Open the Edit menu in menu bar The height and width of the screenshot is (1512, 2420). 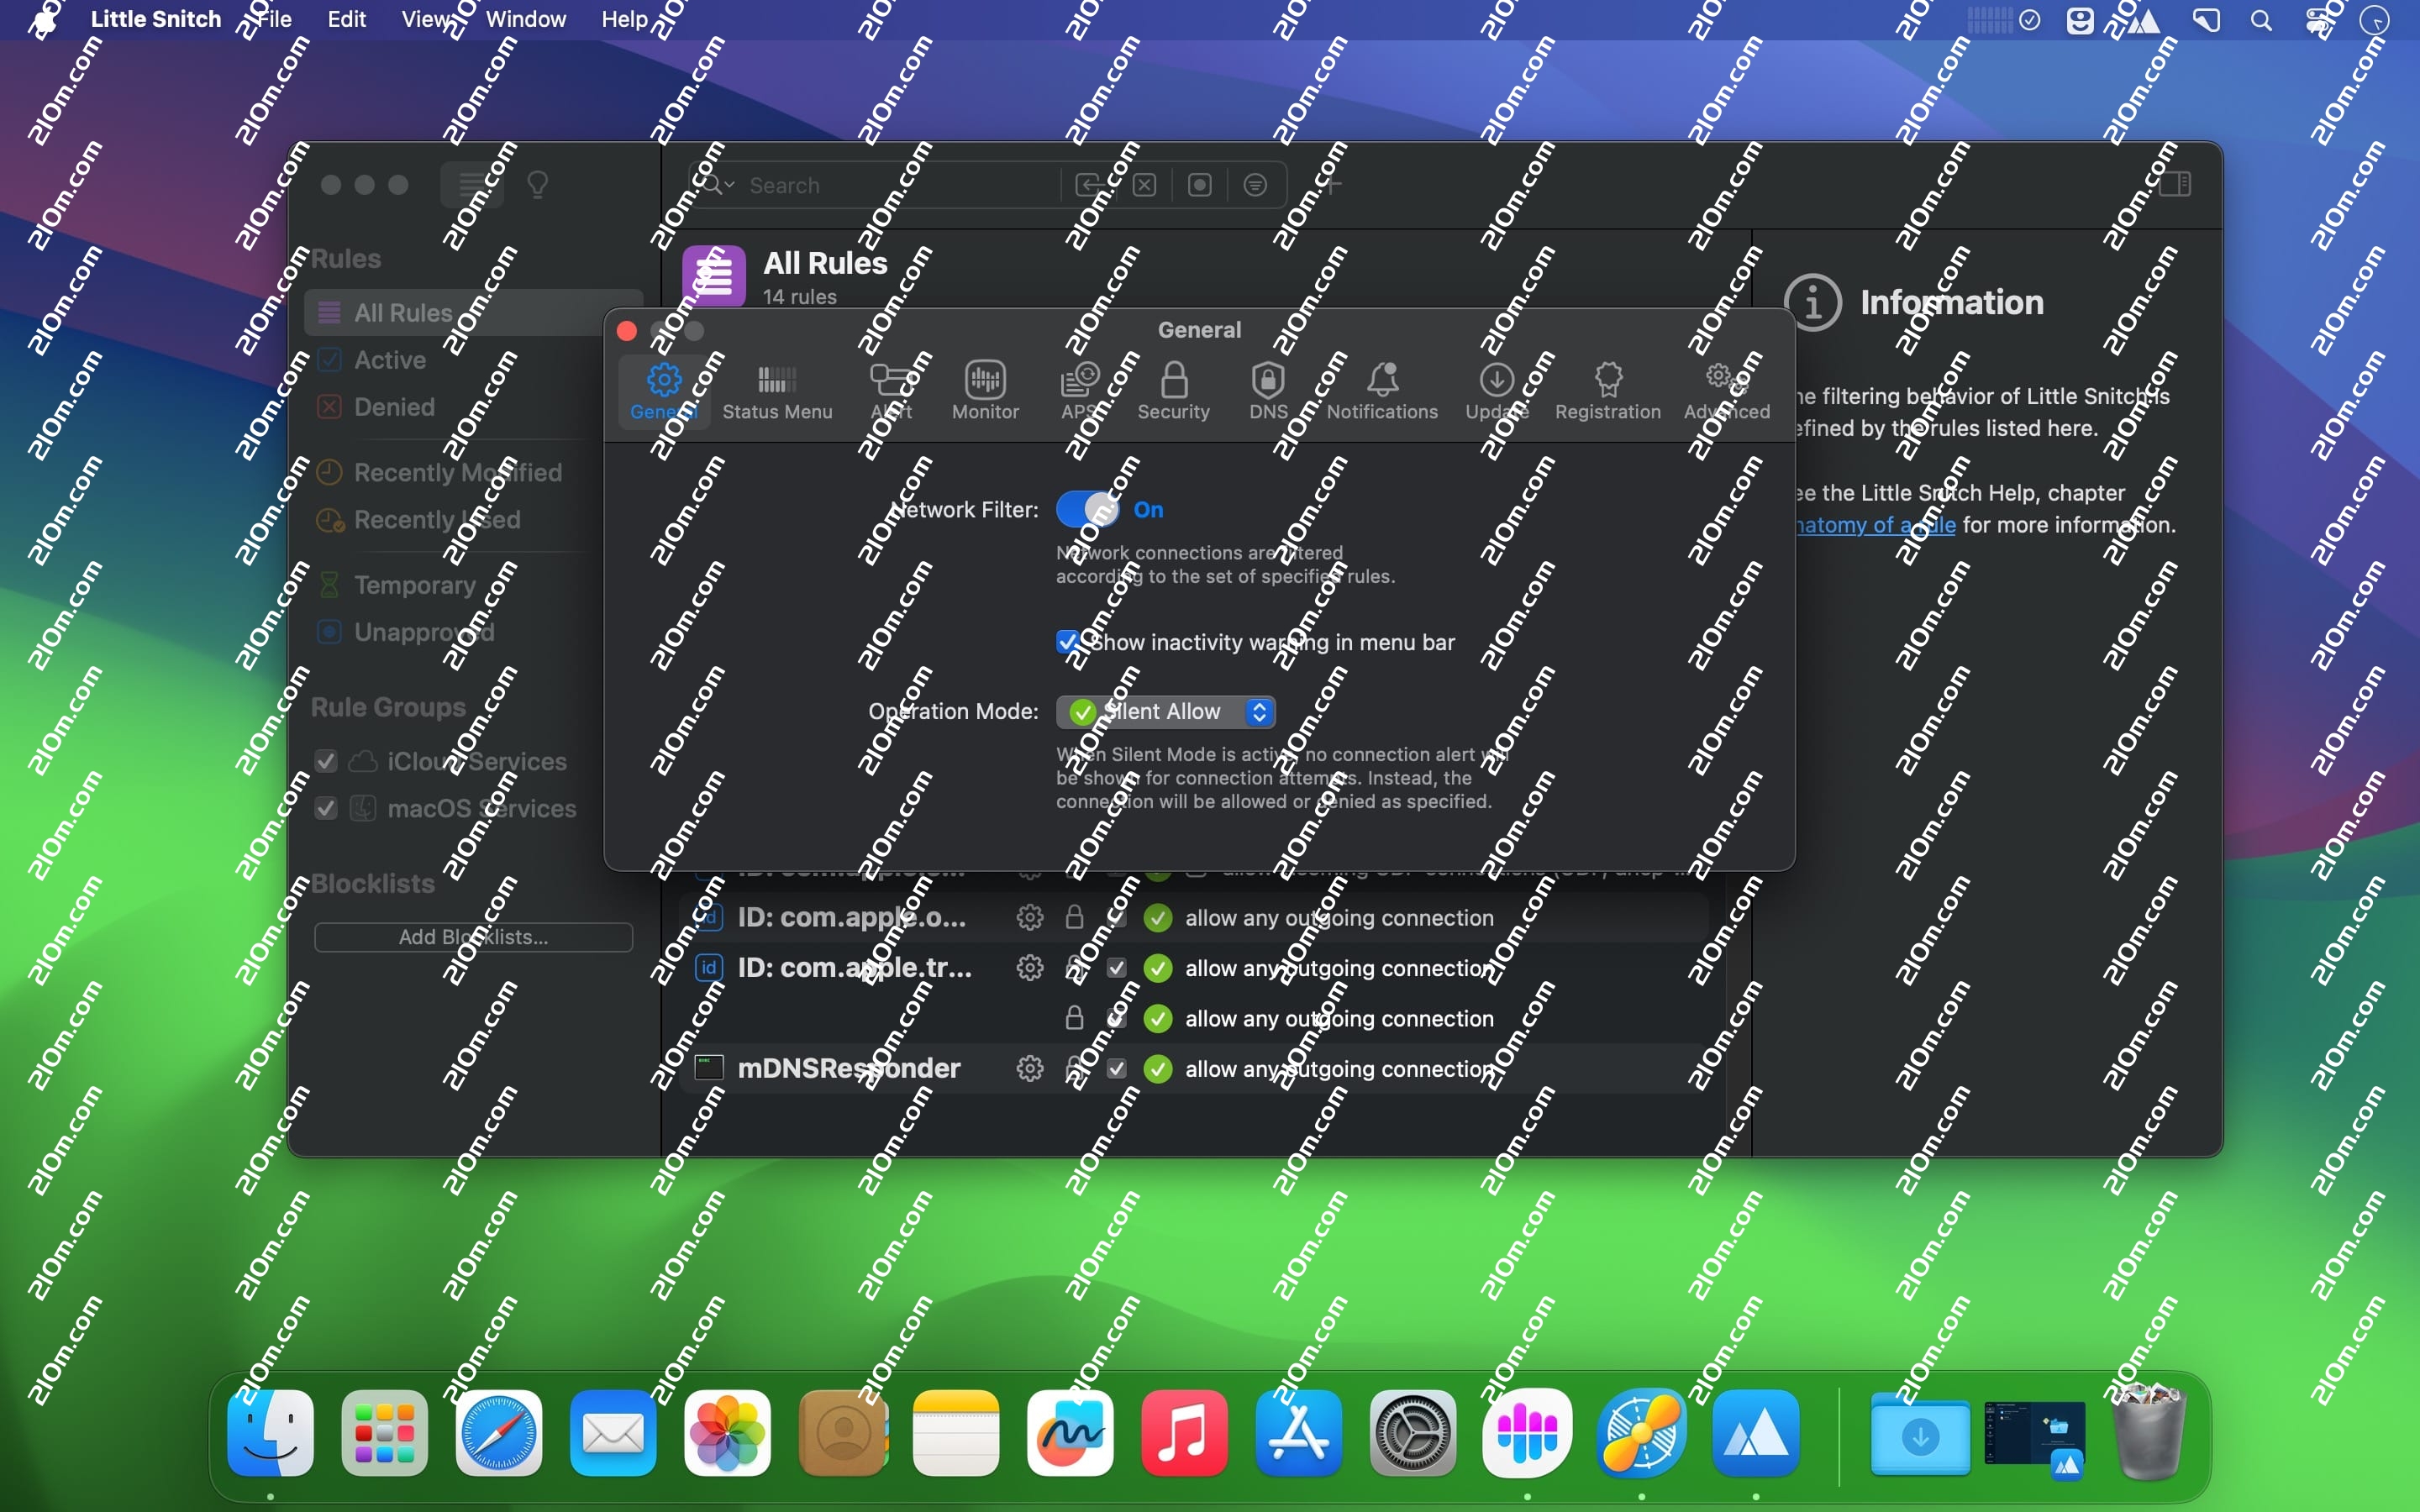pyautogui.click(x=346, y=19)
